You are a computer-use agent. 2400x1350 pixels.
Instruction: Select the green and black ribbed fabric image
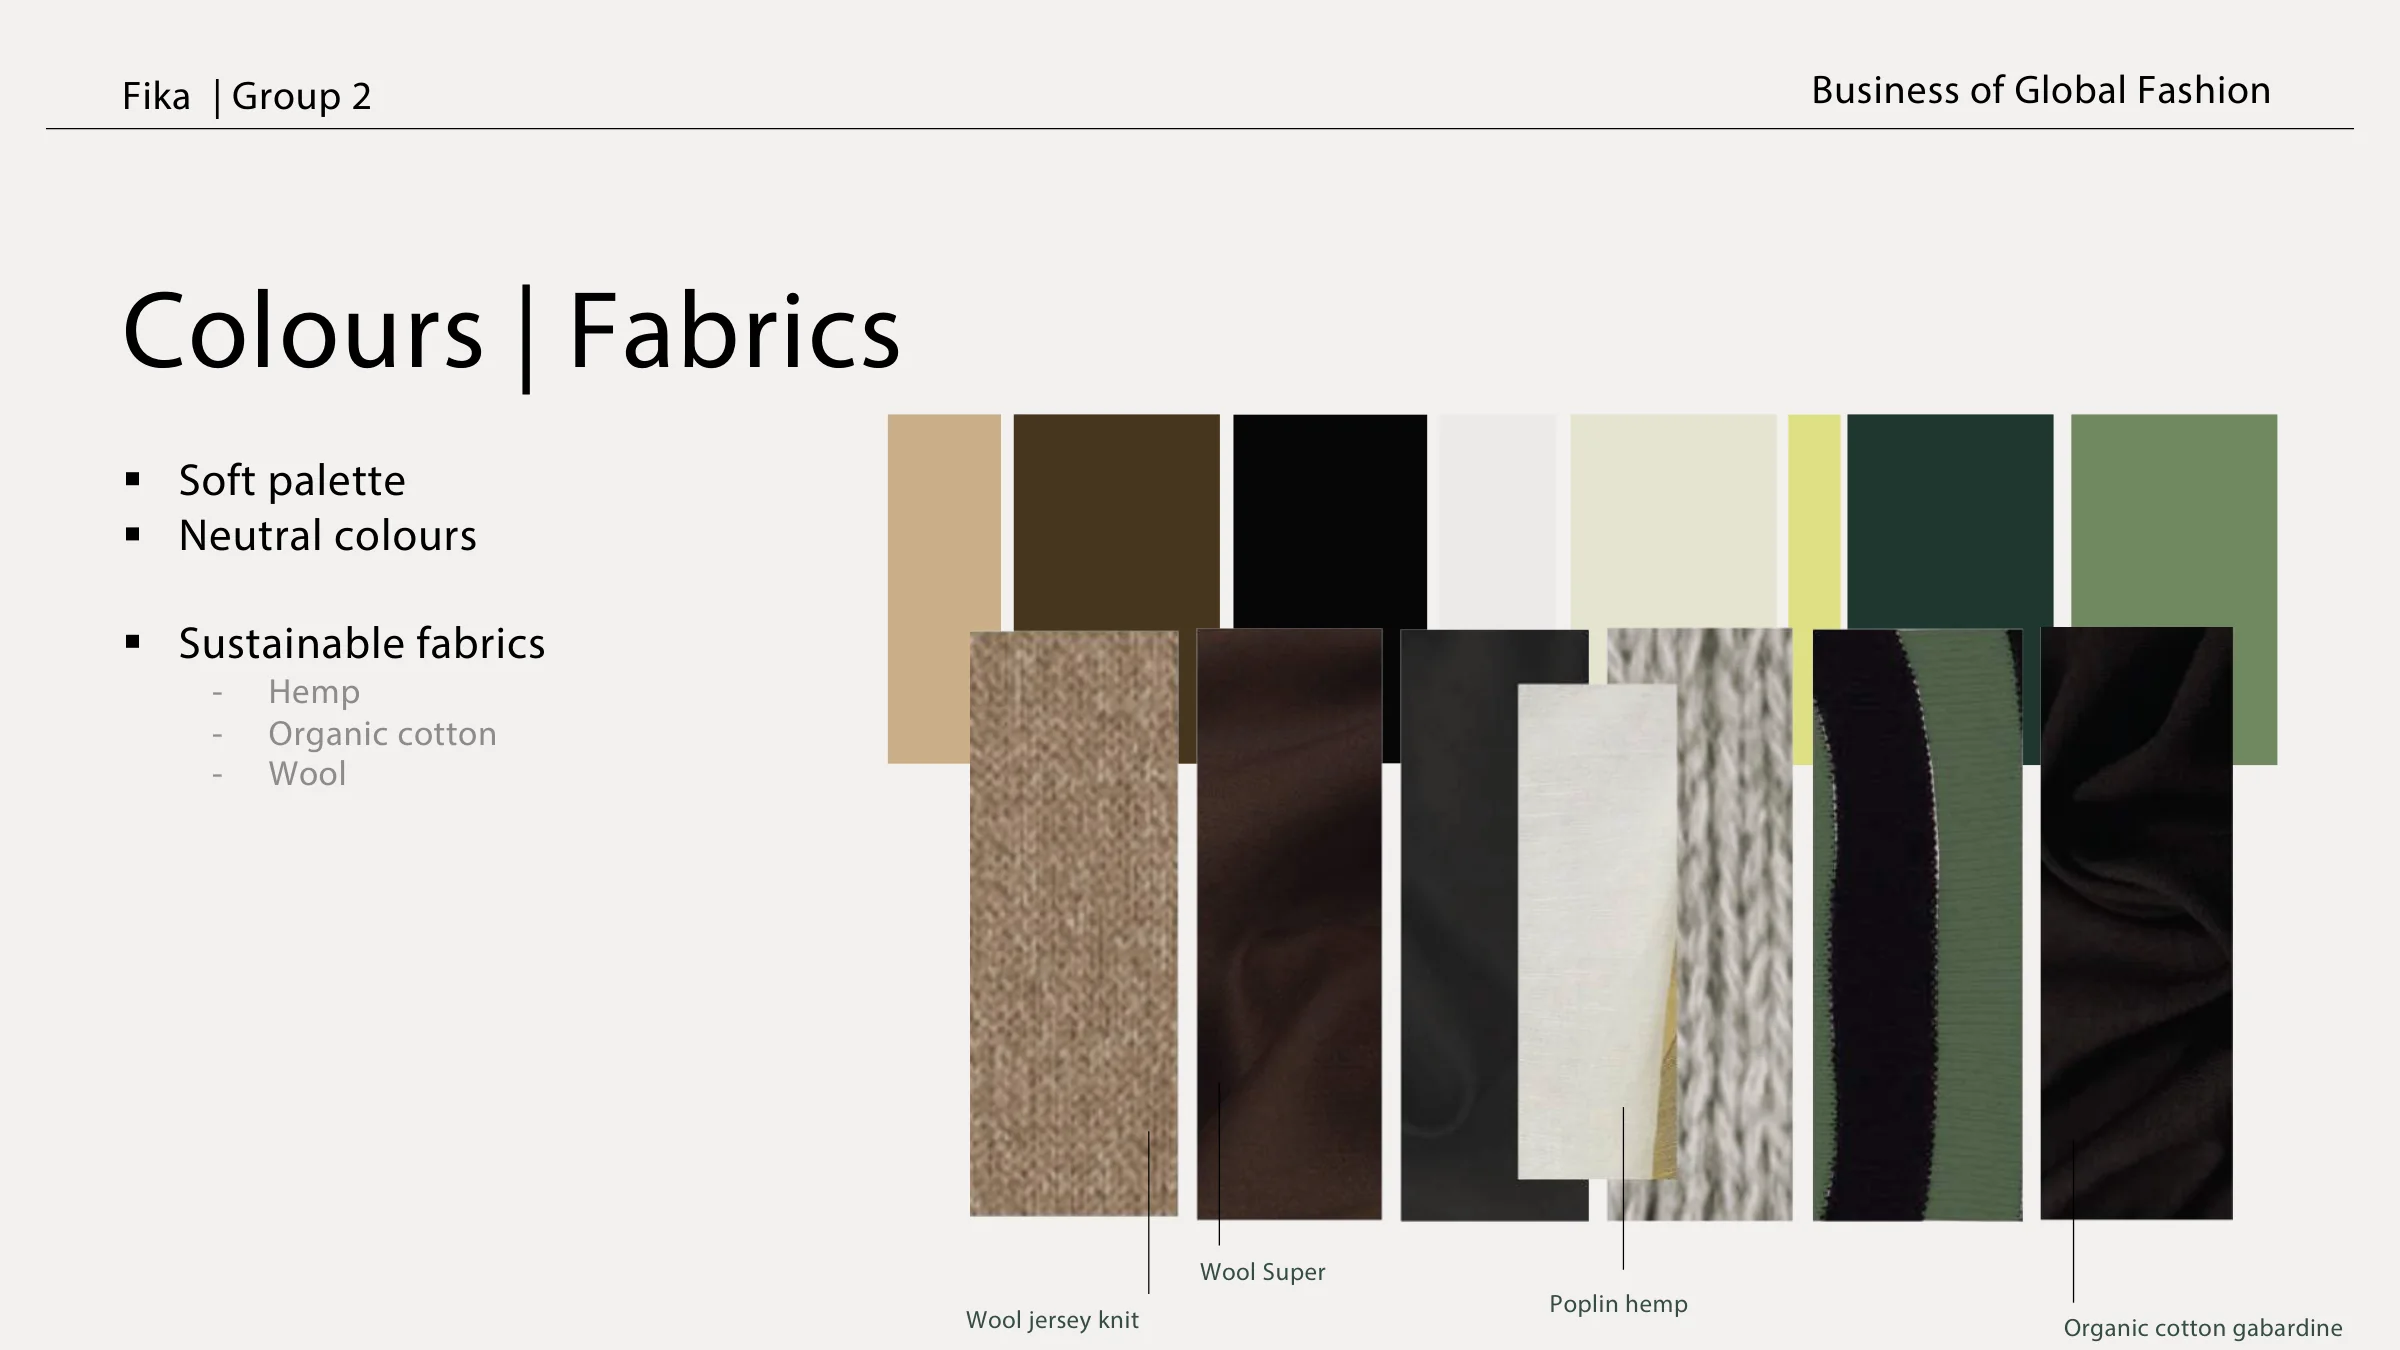pyautogui.click(x=1917, y=924)
